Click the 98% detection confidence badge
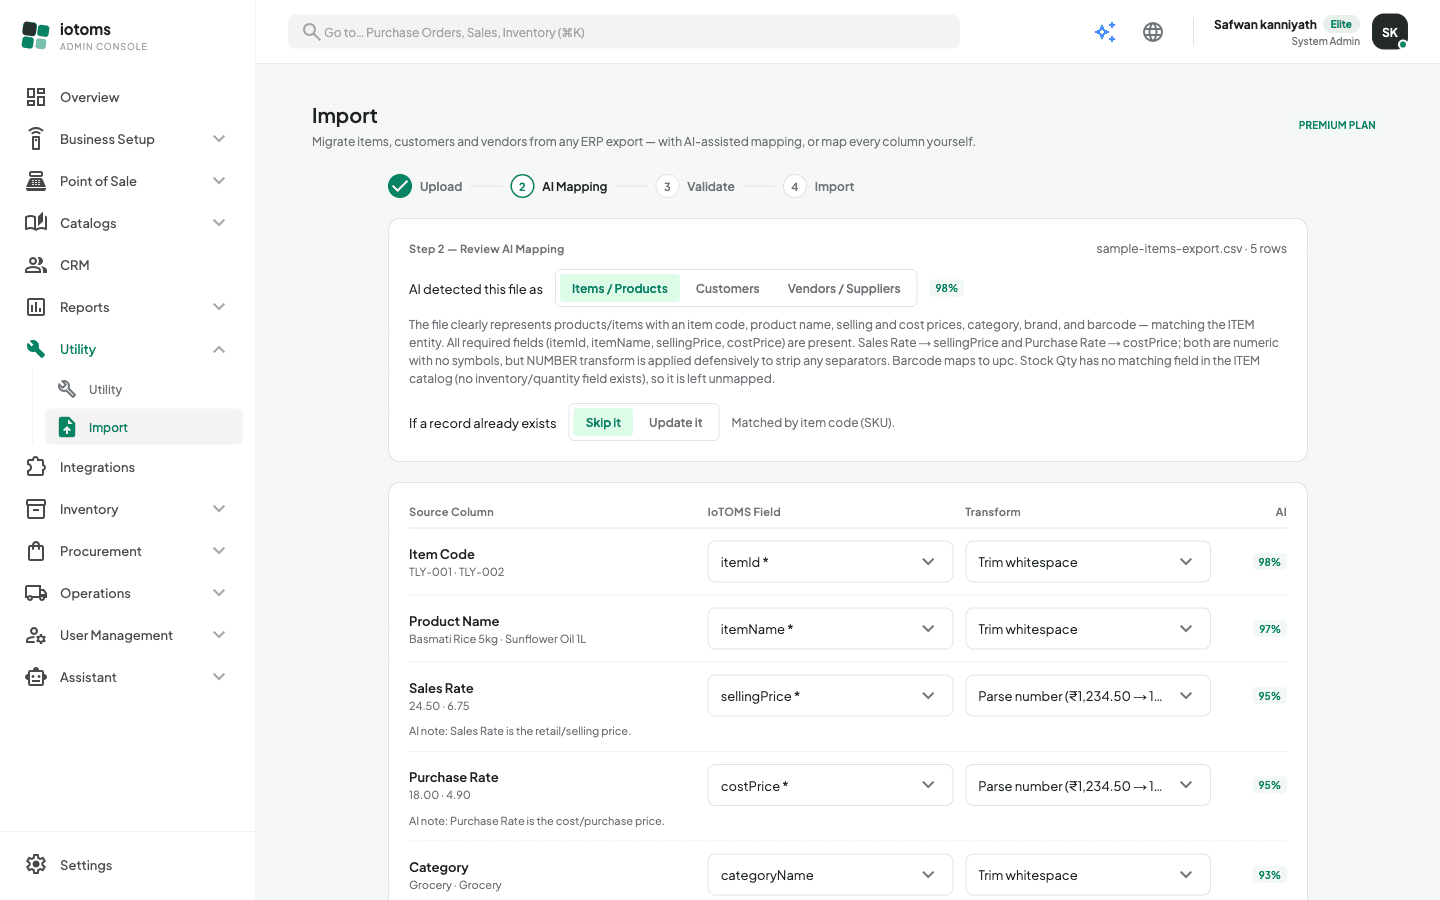Viewport: 1440px width, 900px height. pos(946,288)
